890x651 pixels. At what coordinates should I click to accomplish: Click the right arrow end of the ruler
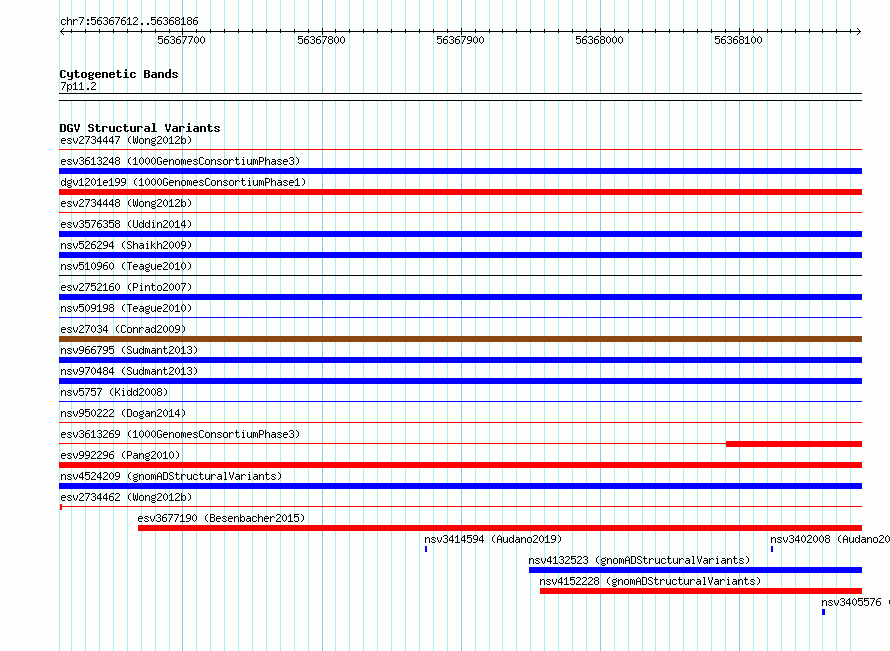click(859, 32)
